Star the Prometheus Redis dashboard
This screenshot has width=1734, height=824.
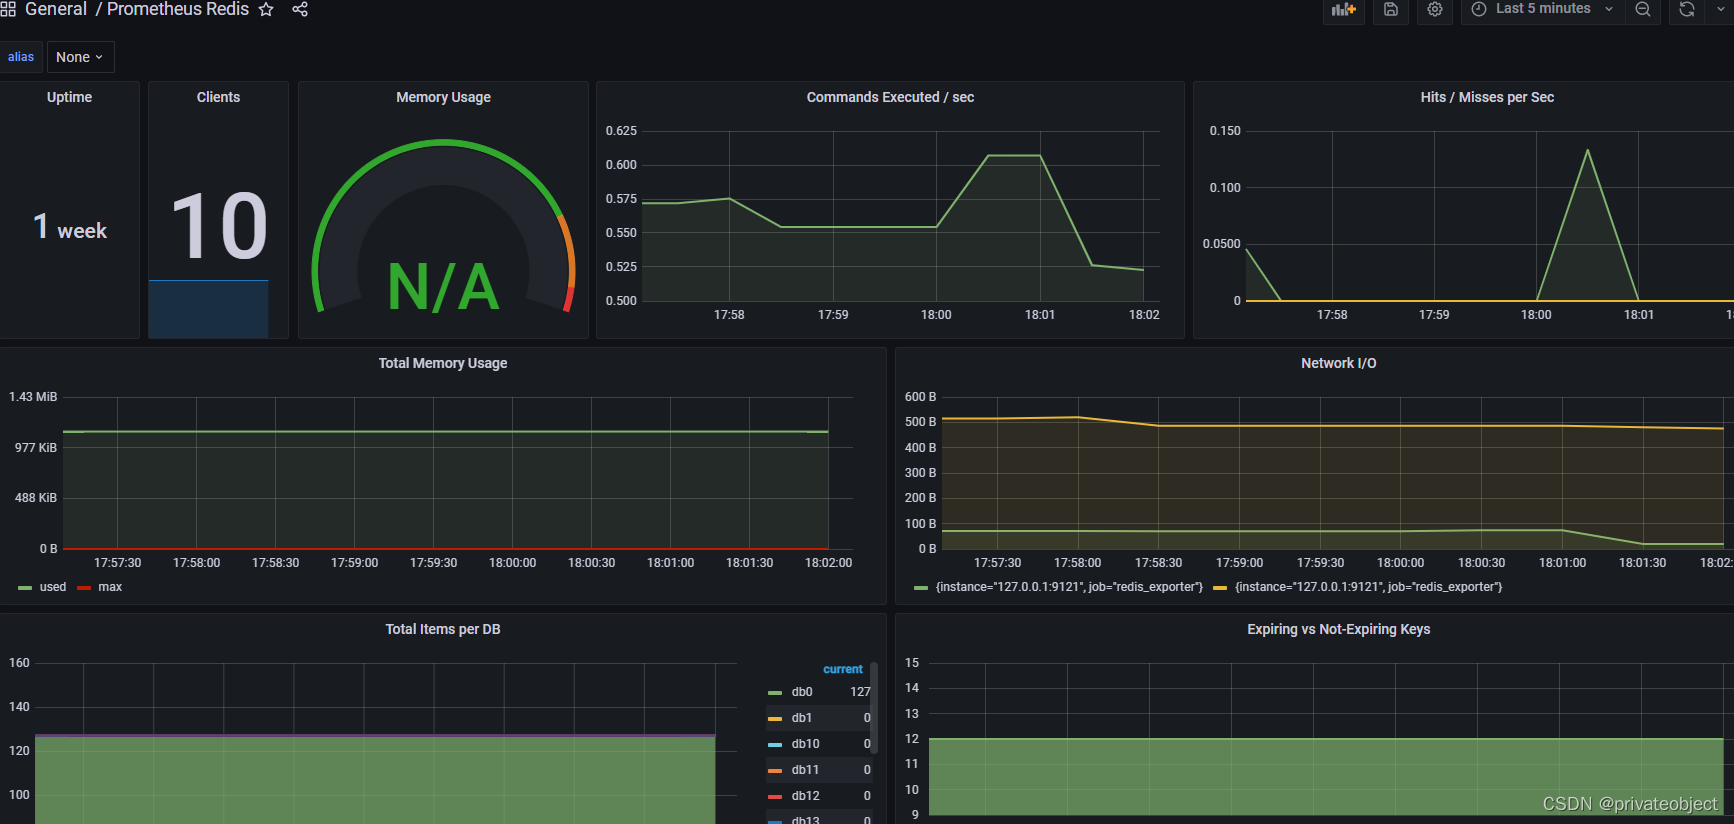[x=266, y=9]
